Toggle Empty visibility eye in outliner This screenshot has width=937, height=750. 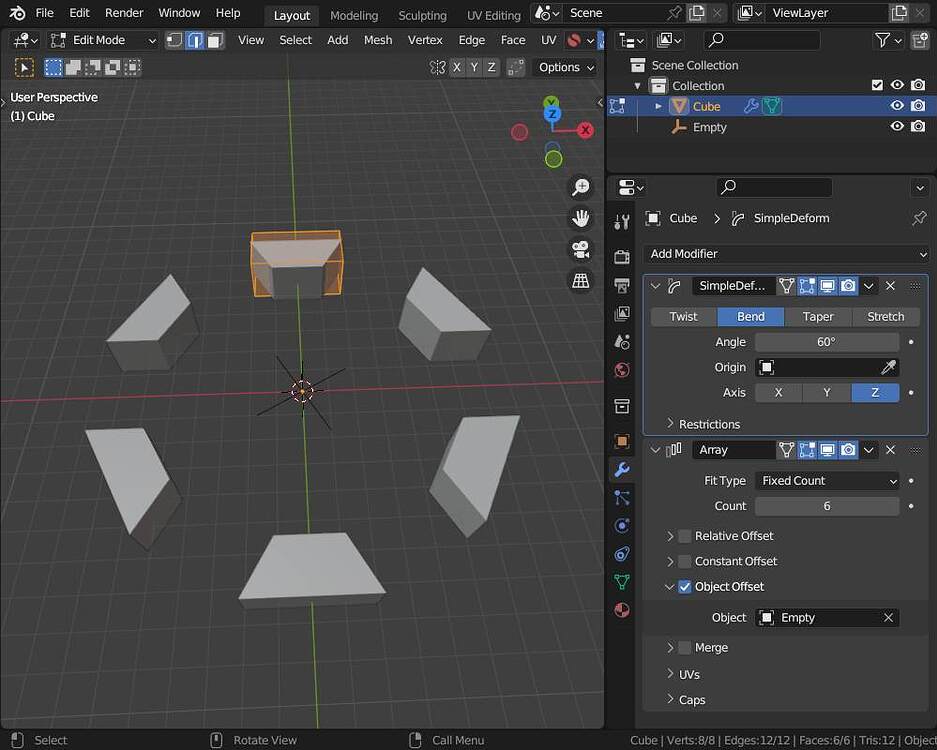(x=897, y=126)
